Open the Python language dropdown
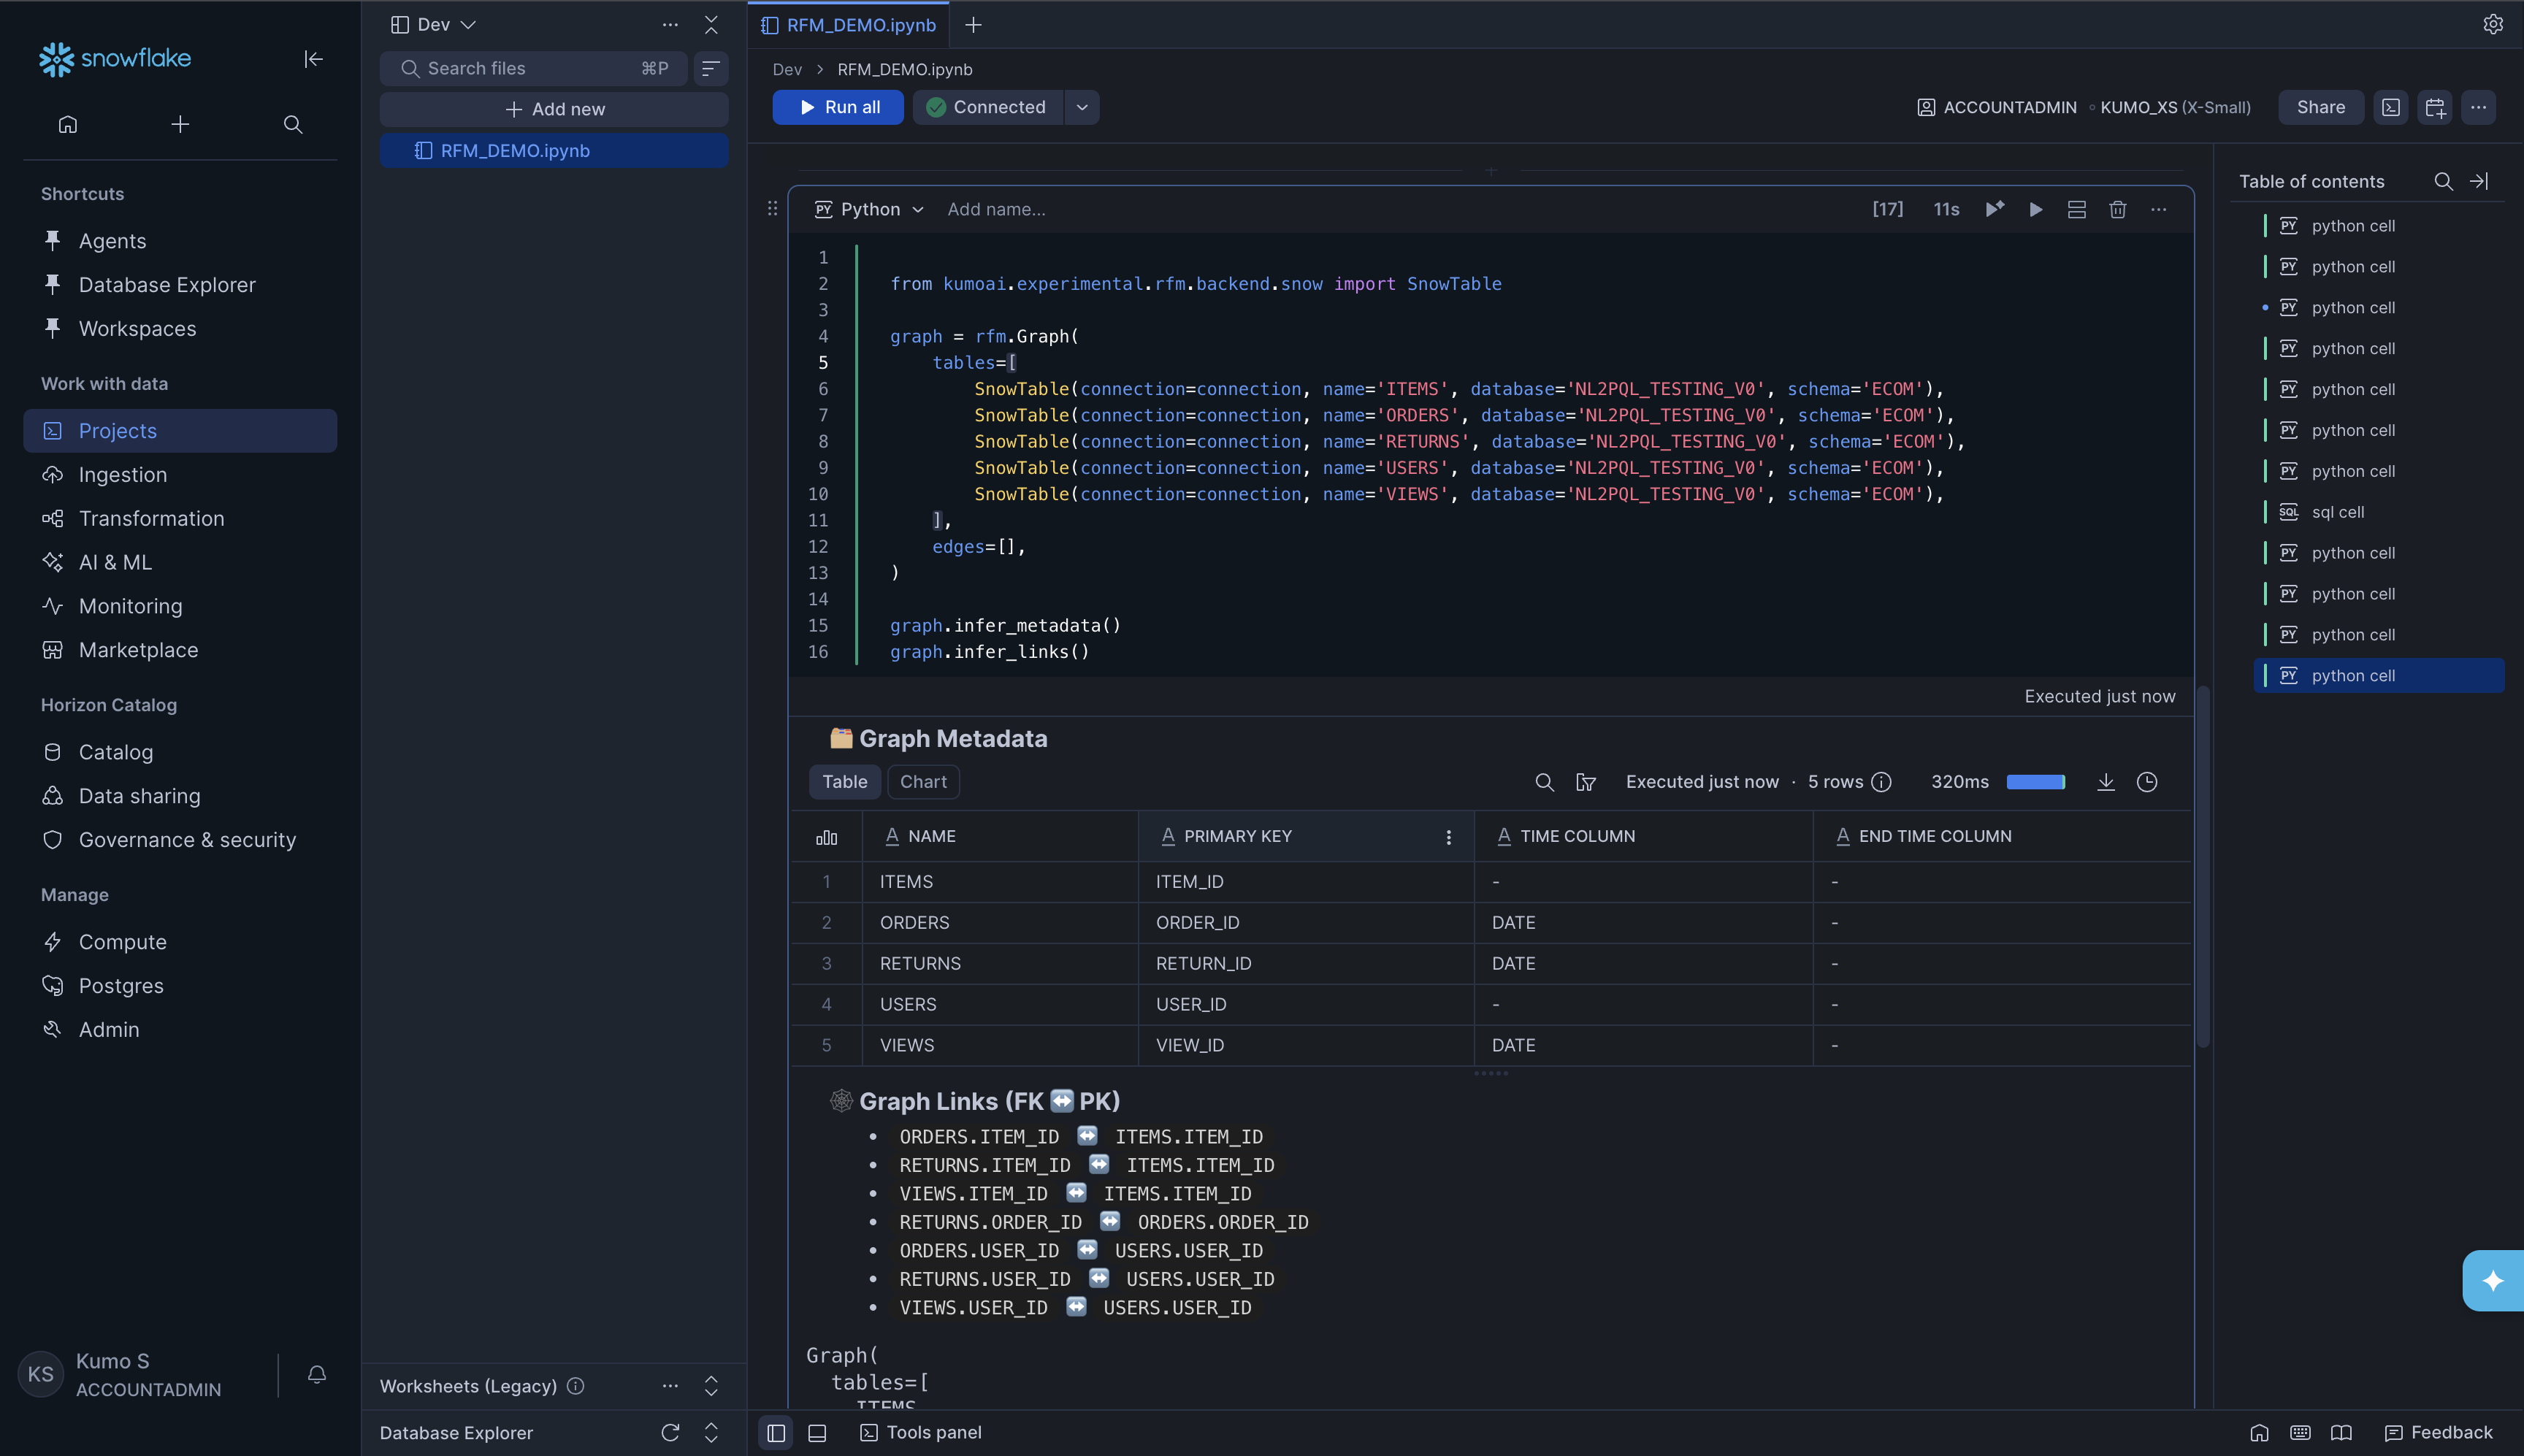This screenshot has width=2524, height=1456. (868, 209)
